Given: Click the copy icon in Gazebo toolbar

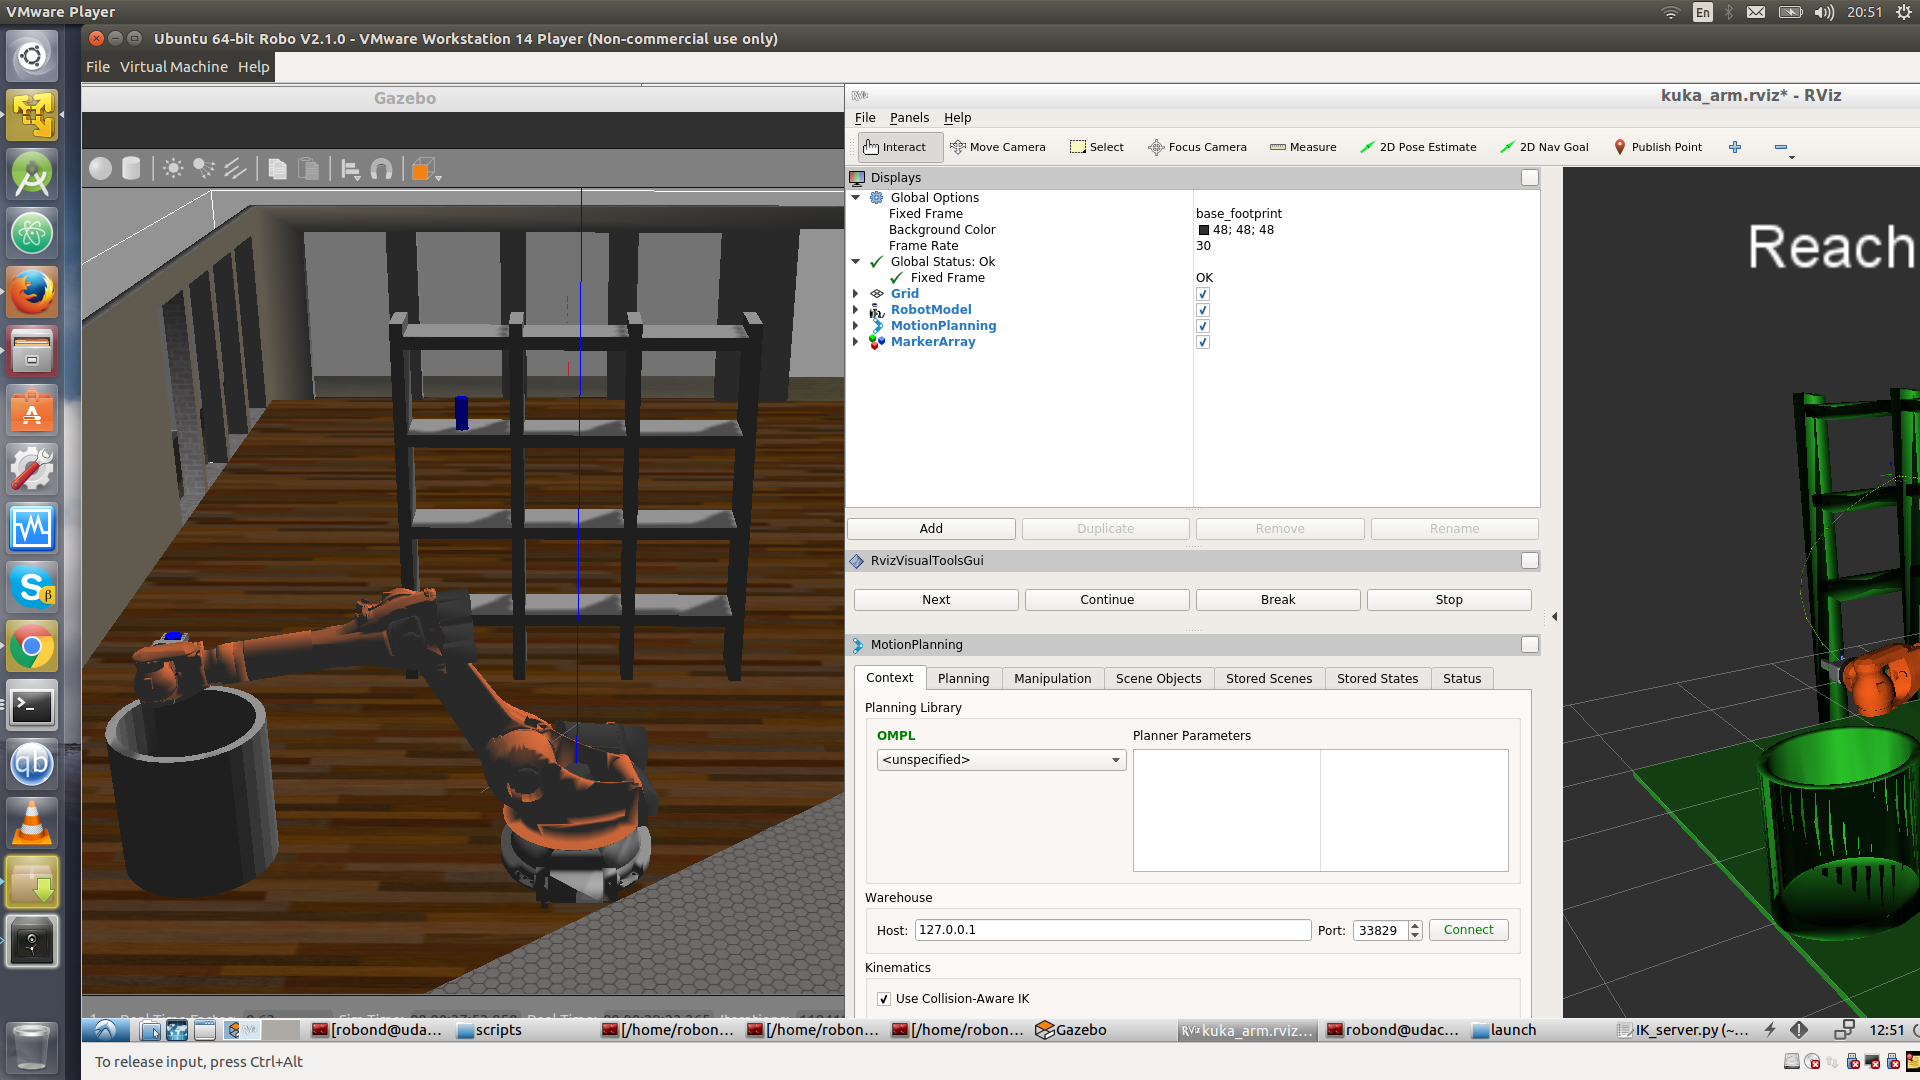Looking at the screenshot, I should click(x=278, y=169).
